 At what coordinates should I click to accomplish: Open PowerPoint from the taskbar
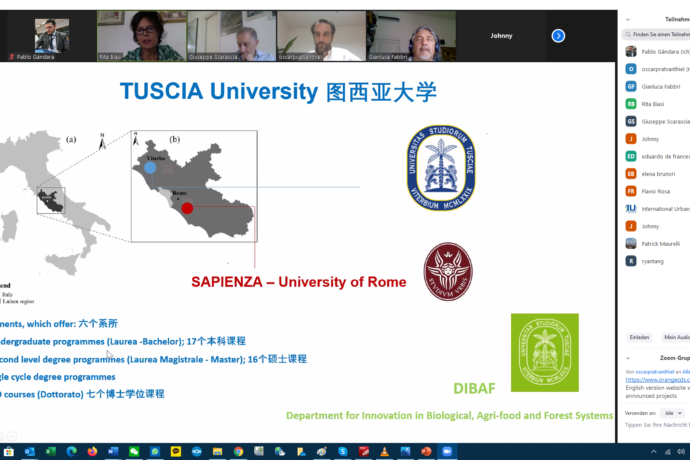426,452
